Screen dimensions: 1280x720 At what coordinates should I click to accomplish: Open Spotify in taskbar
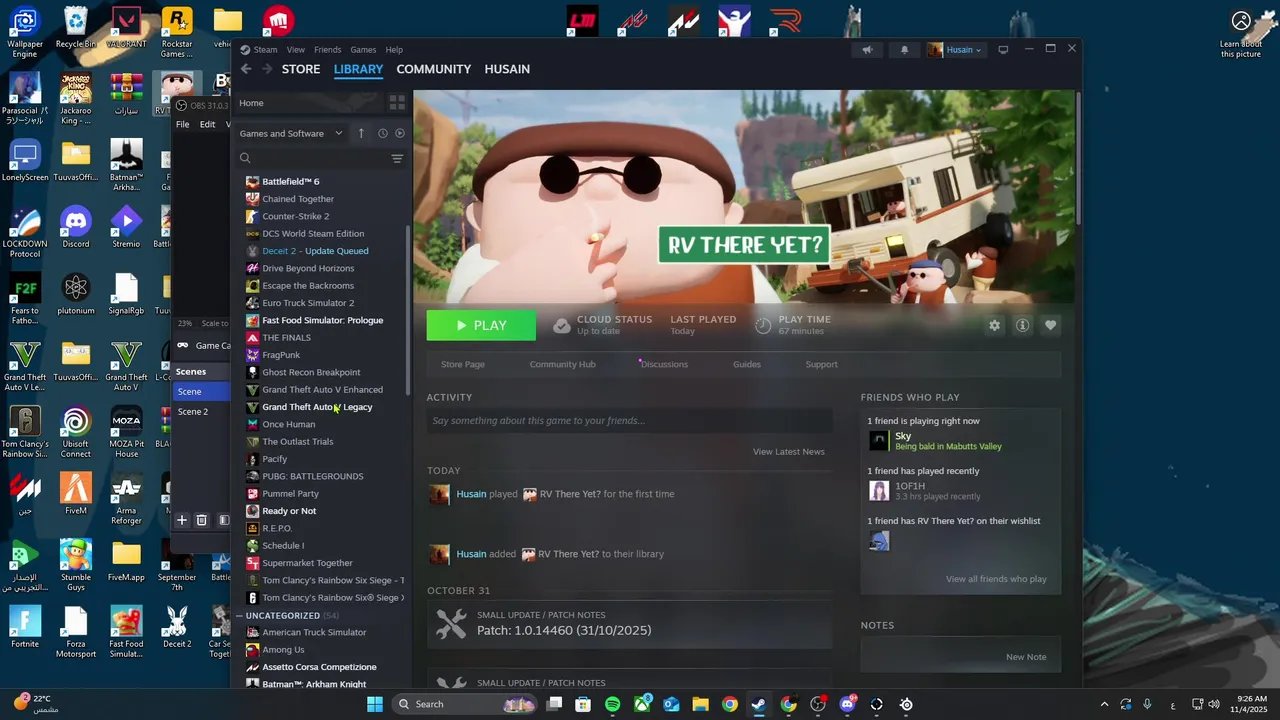pyautogui.click(x=613, y=704)
